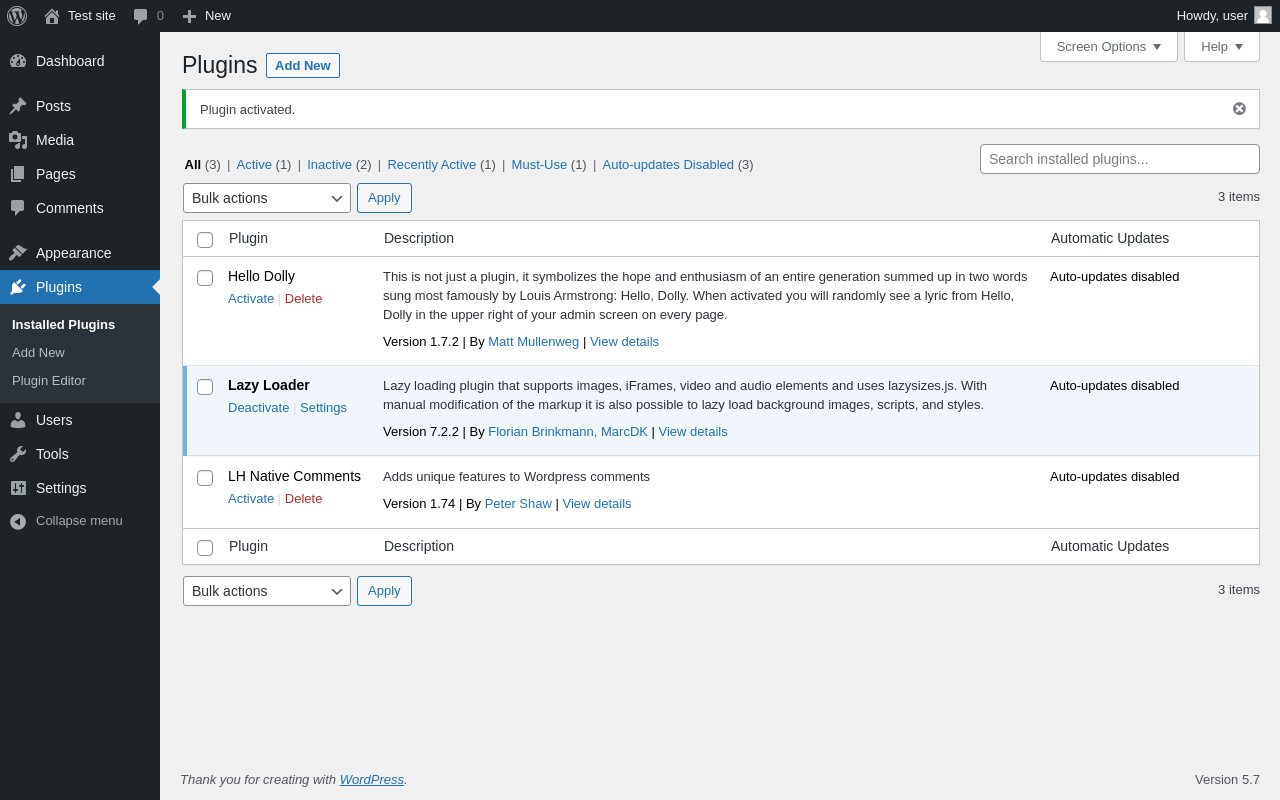Open the WordPress footer link
The width and height of the screenshot is (1280, 800).
click(x=372, y=779)
